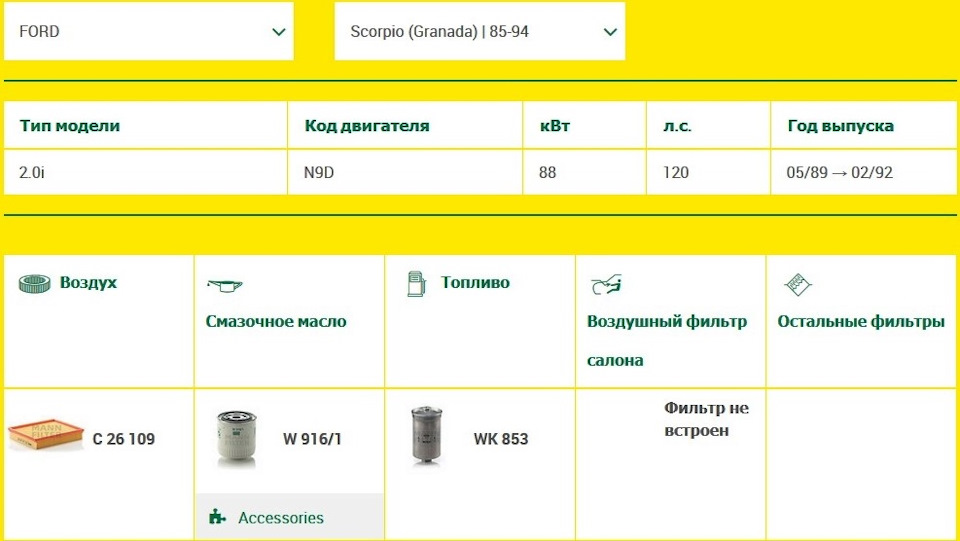The image size is (960, 541).
Task: Open the FORD make dropdown
Action: click(149, 31)
